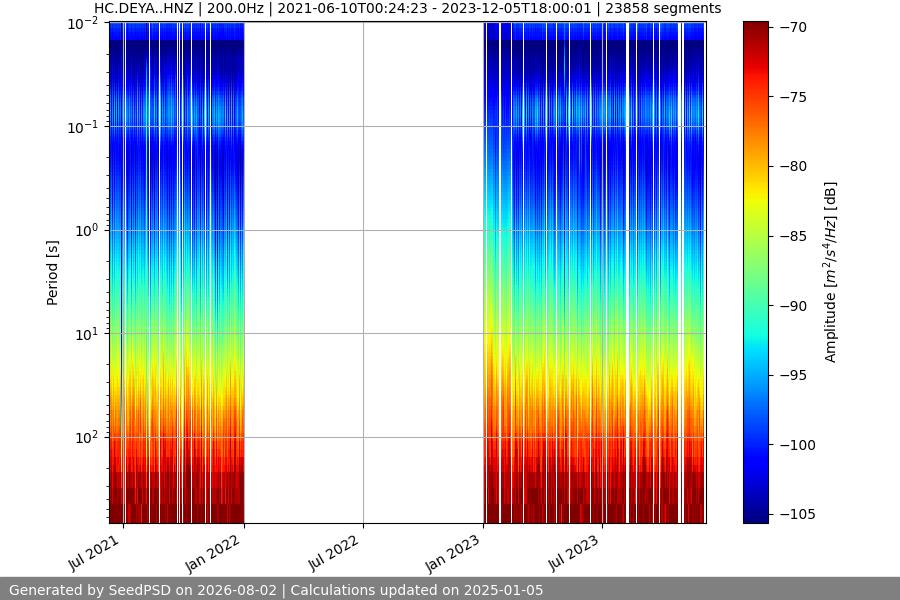900x600 pixels.
Task: Click the 'Jan 2022' x-axis label
Action: point(213,555)
